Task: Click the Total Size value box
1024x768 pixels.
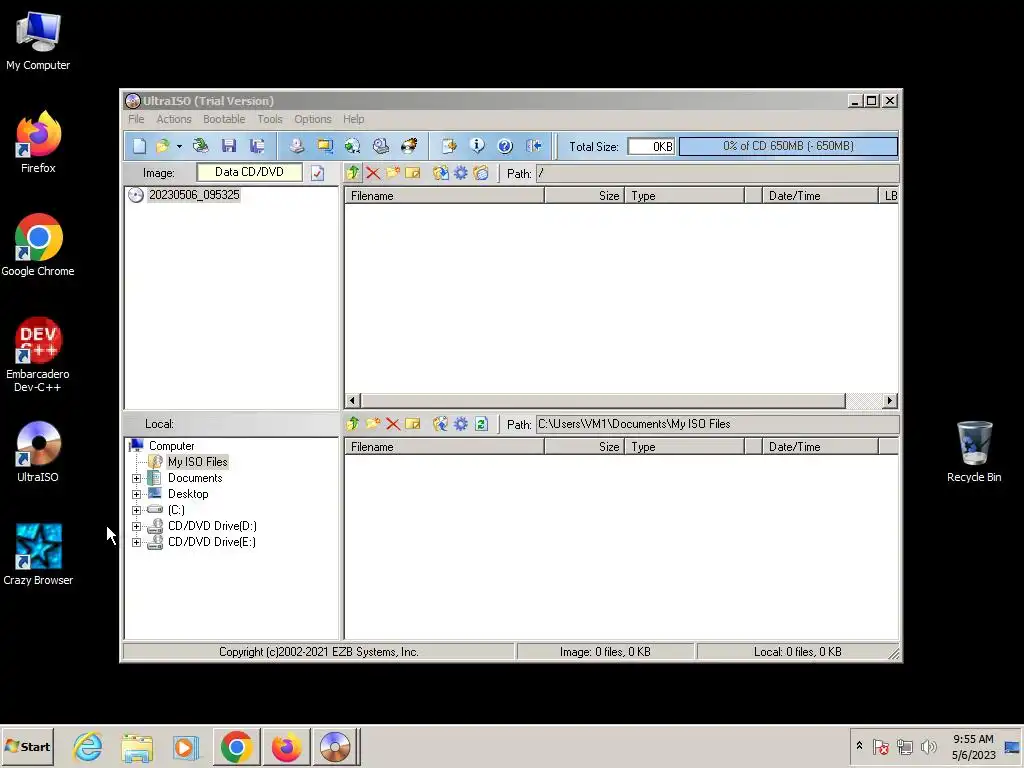Action: [651, 146]
